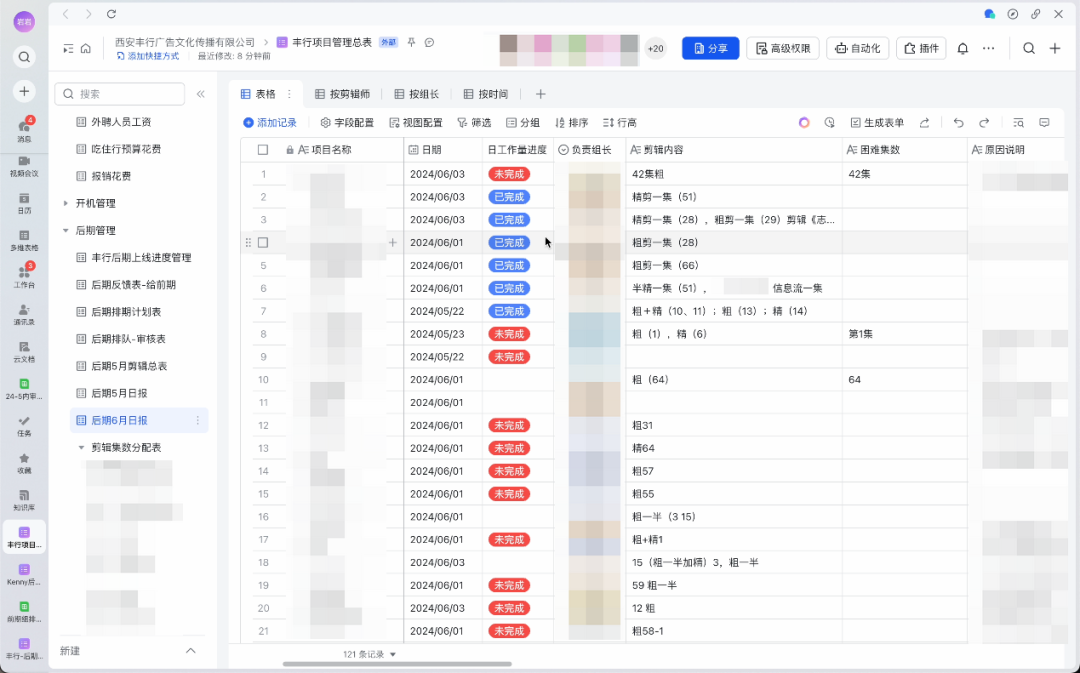The width and height of the screenshot is (1080, 673).
Task: Open 收藏 favorites in sidebar
Action: click(x=24, y=464)
